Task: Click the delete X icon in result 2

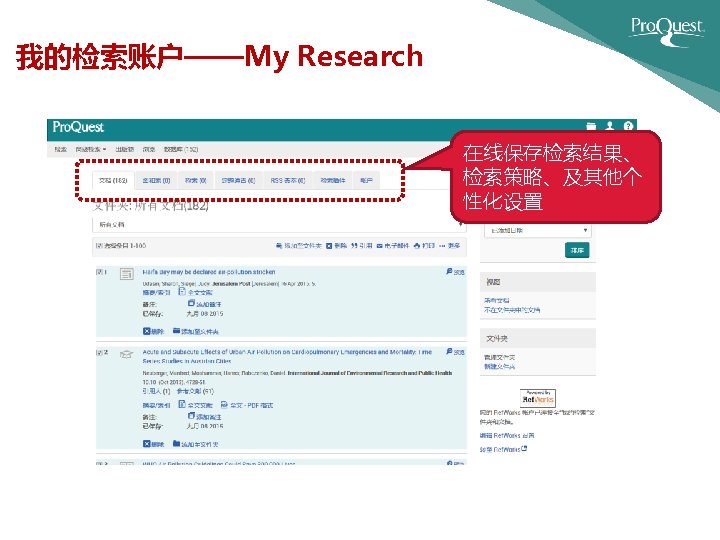Action: click(146, 444)
